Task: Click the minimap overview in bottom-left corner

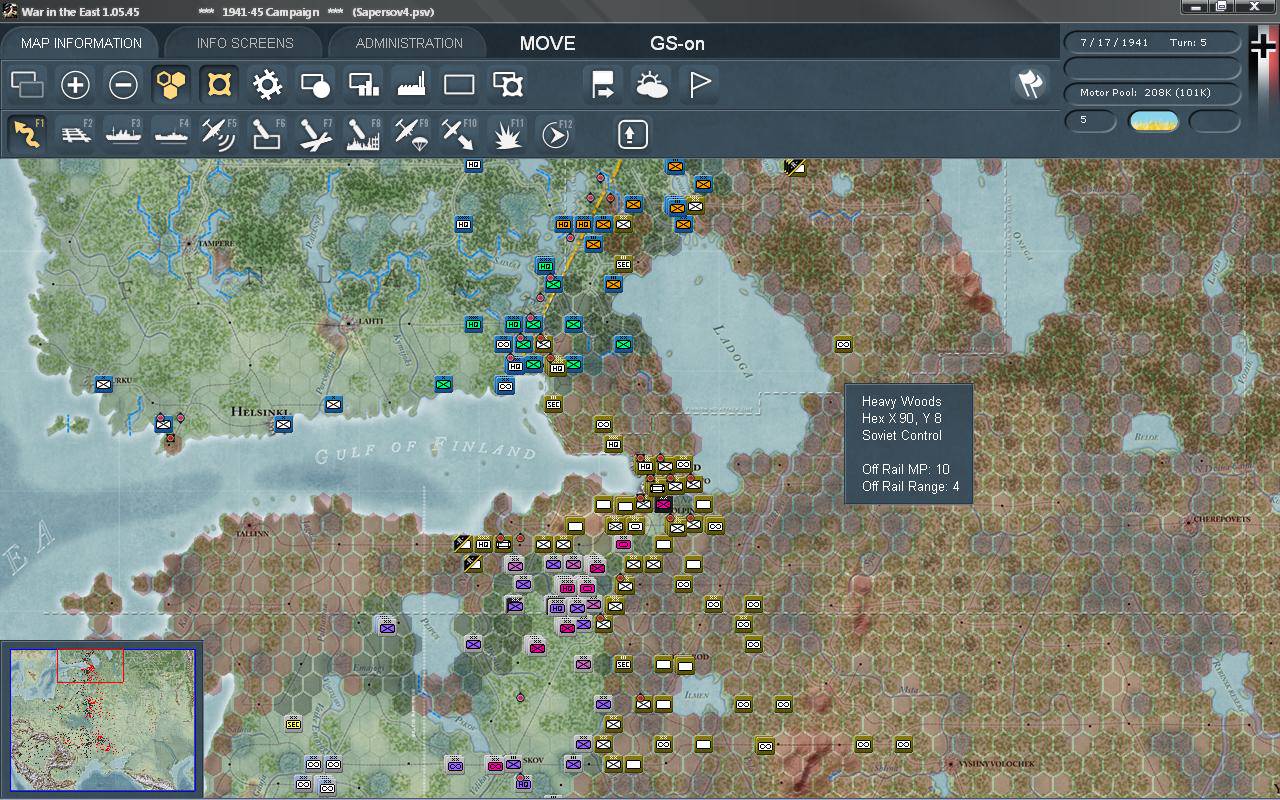Action: coord(102,718)
